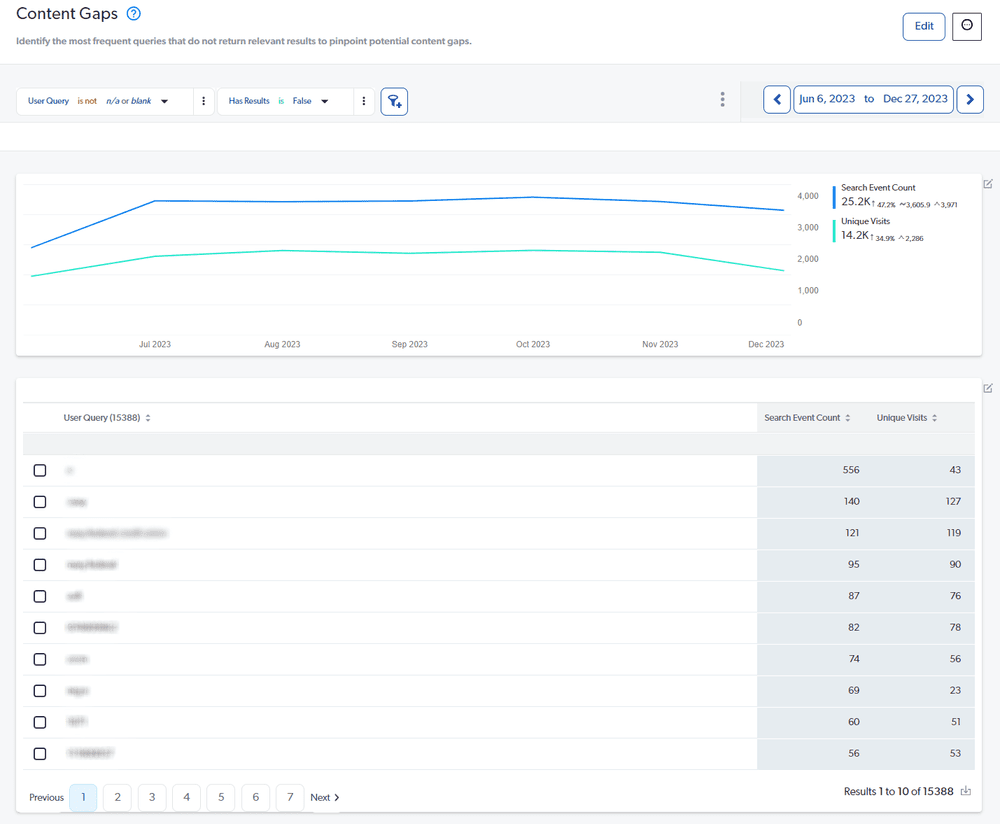This screenshot has height=824, width=1000.
Task: Open Has Results filter kebab menu
Action: click(x=364, y=101)
